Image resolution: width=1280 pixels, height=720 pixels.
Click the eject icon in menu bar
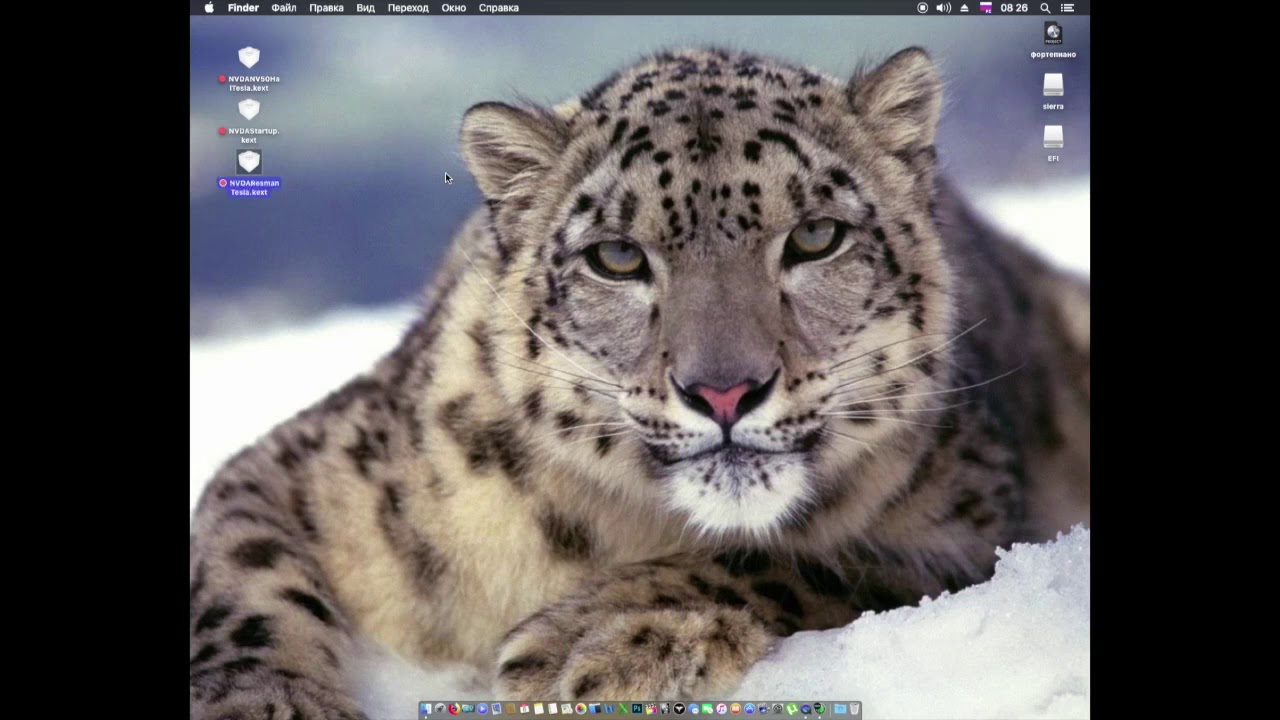point(964,8)
